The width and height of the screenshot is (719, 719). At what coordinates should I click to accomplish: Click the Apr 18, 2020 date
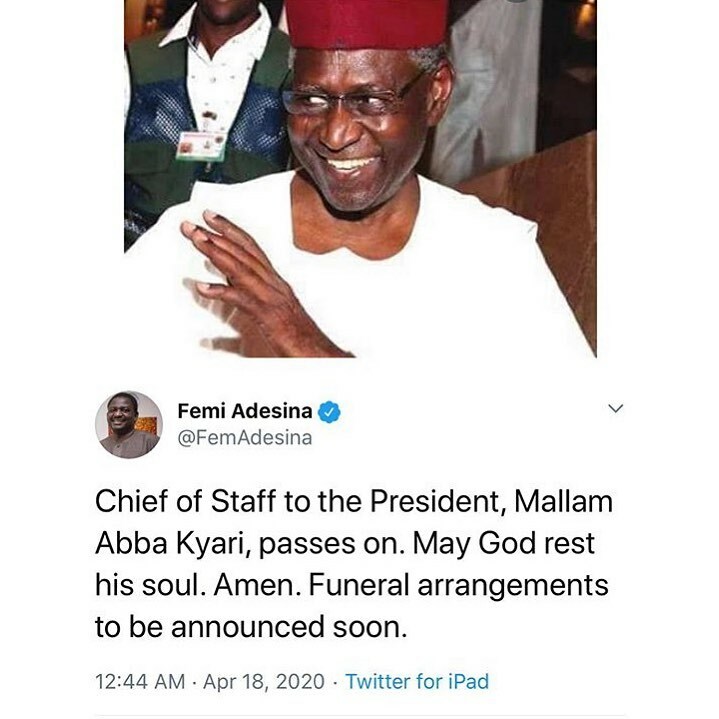[x=264, y=681]
